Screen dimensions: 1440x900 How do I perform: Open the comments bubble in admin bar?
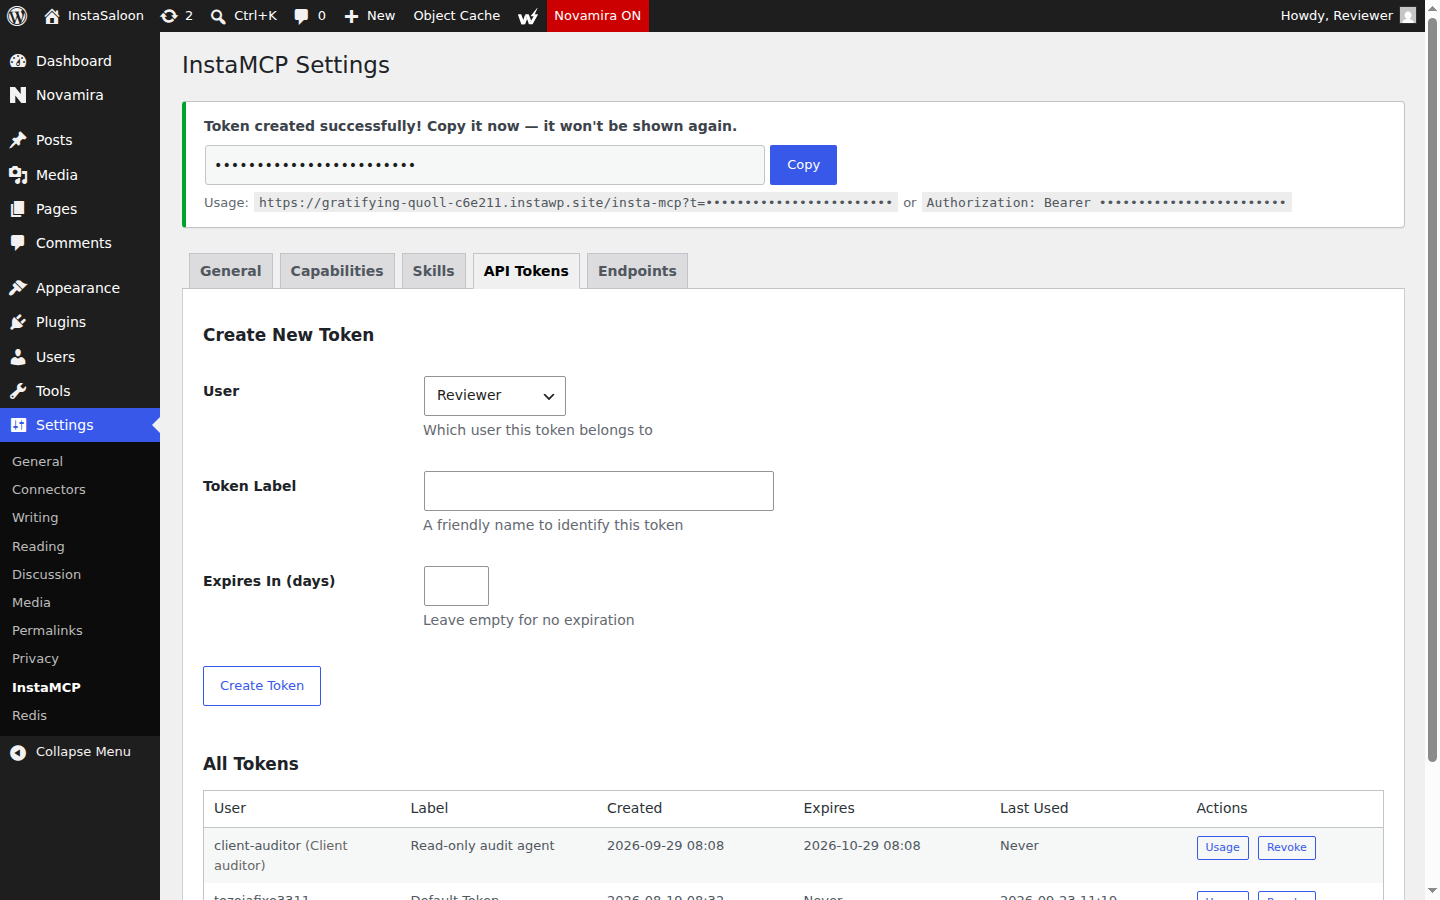click(301, 16)
